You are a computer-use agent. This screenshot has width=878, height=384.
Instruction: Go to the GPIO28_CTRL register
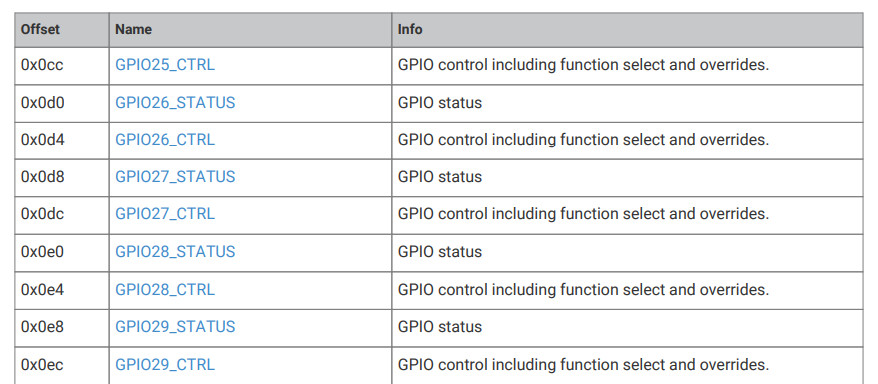[x=165, y=290]
